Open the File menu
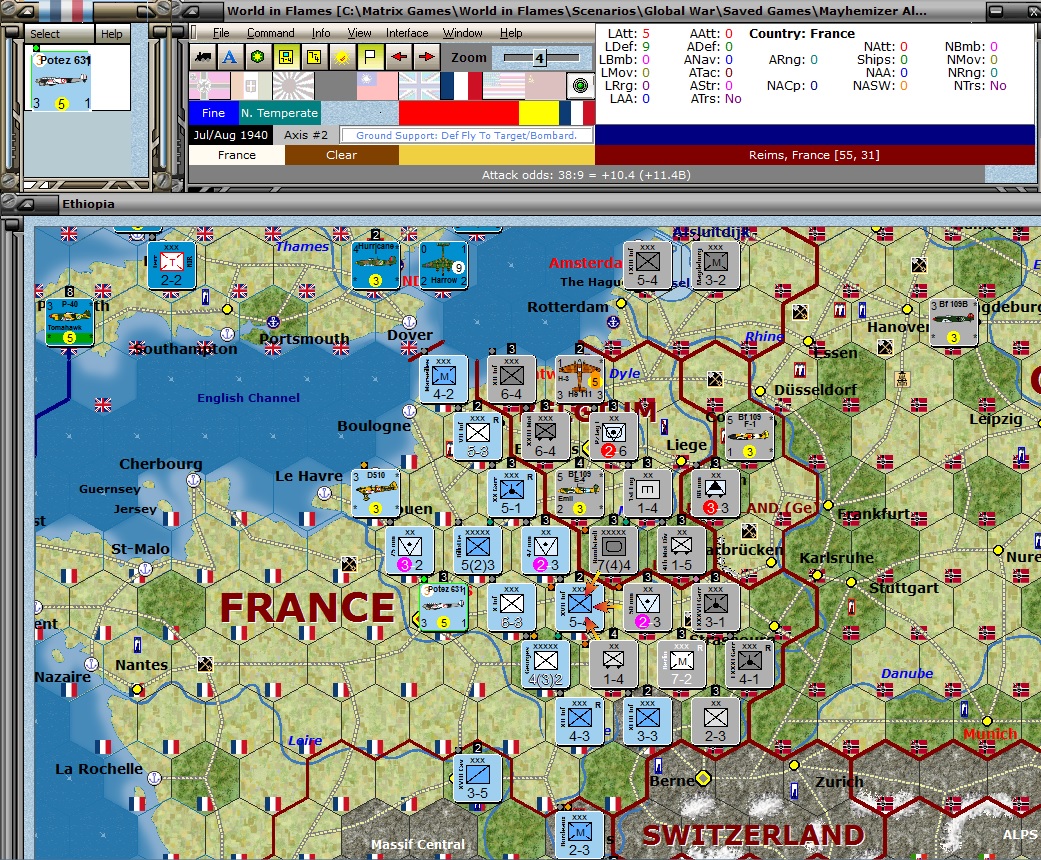The image size is (1041, 860). point(221,33)
